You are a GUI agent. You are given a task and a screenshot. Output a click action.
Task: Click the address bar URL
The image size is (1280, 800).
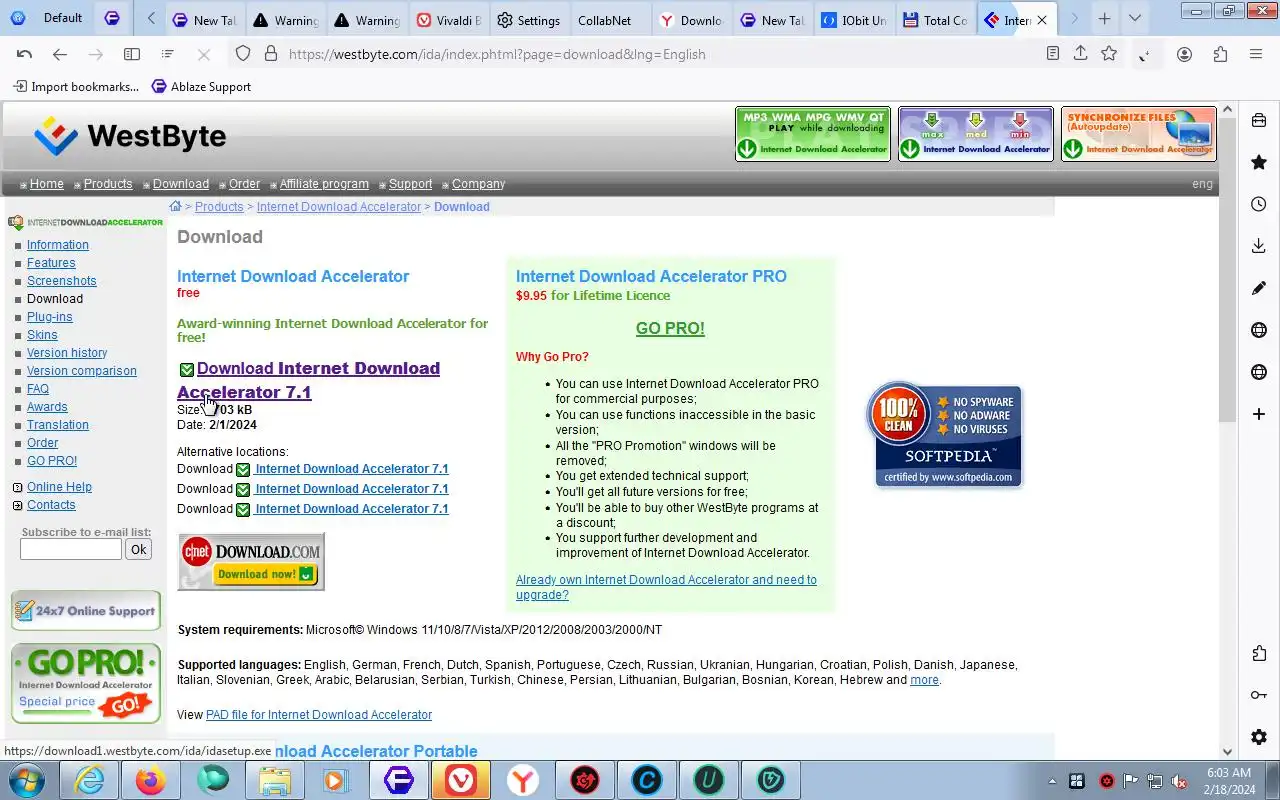coord(497,54)
